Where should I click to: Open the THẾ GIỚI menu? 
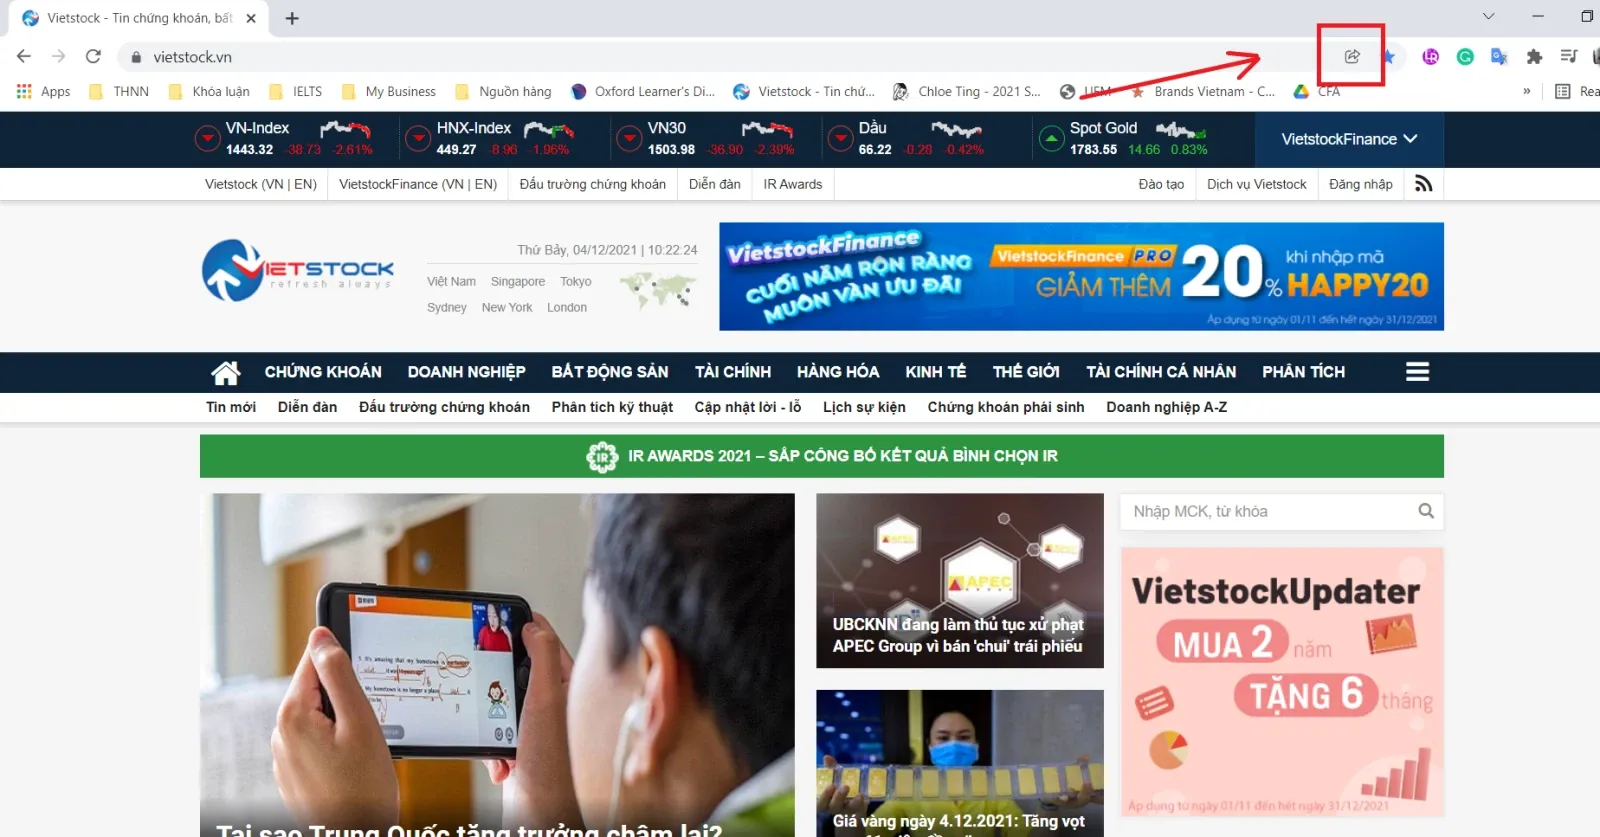coord(1026,372)
